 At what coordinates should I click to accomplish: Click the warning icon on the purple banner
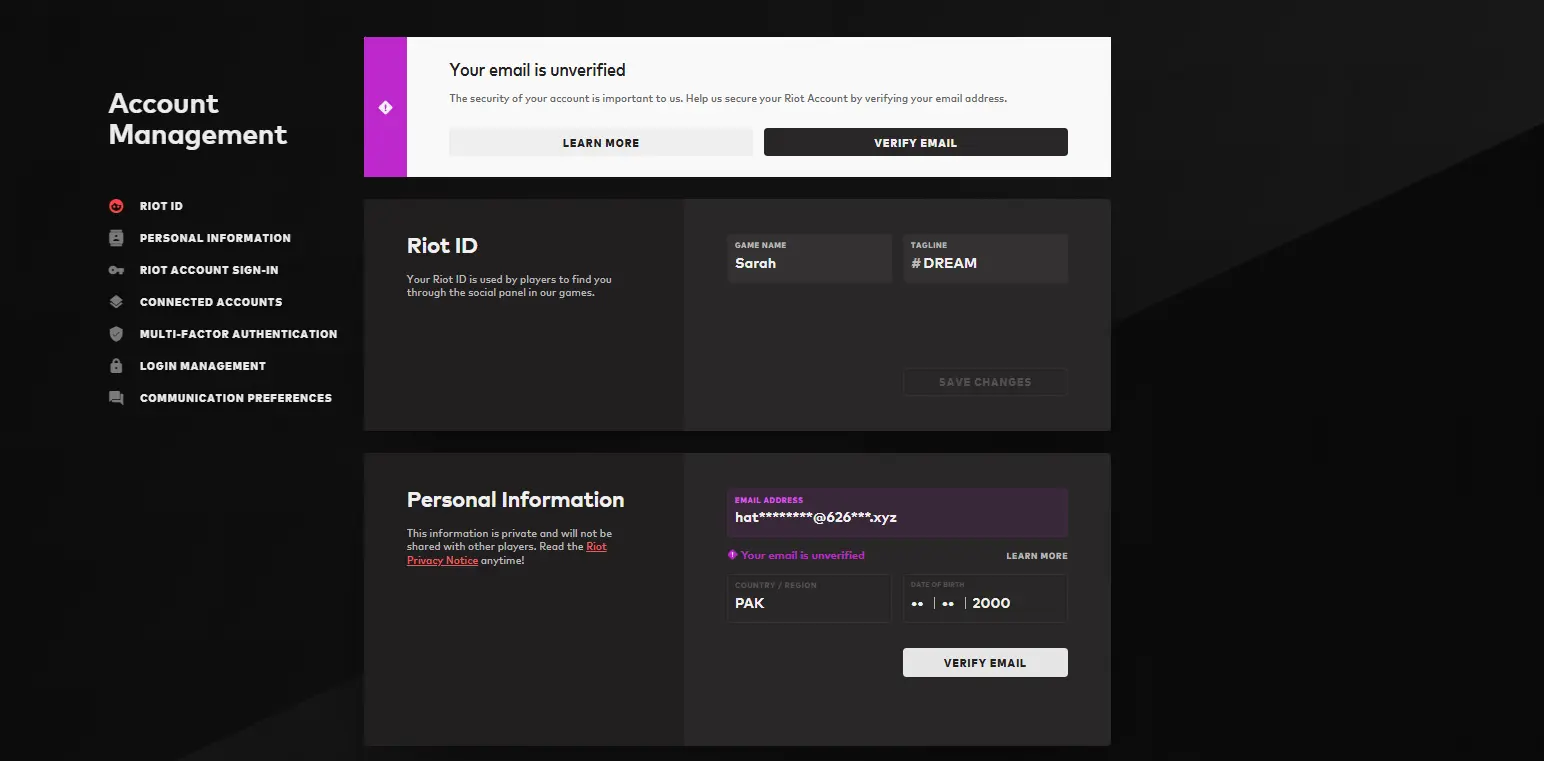385,107
